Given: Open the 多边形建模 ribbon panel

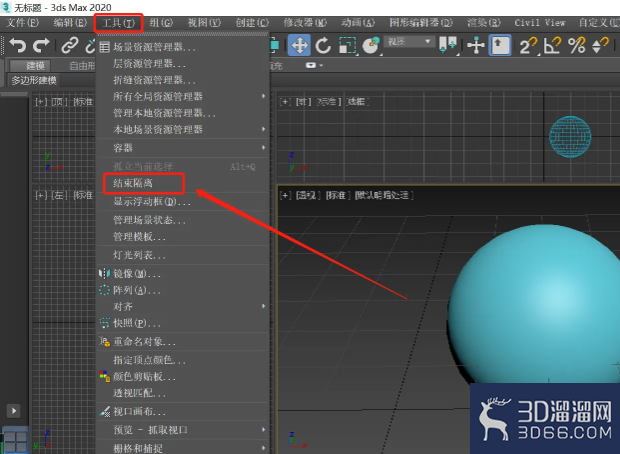Looking at the screenshot, I should click(34, 81).
